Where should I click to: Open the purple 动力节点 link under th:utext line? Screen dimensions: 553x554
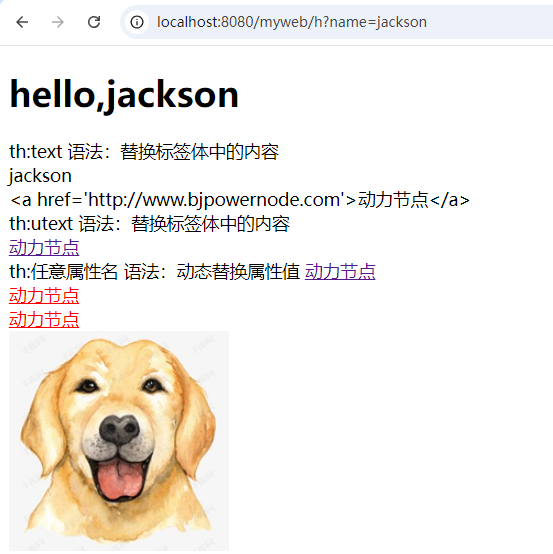pyautogui.click(x=44, y=247)
